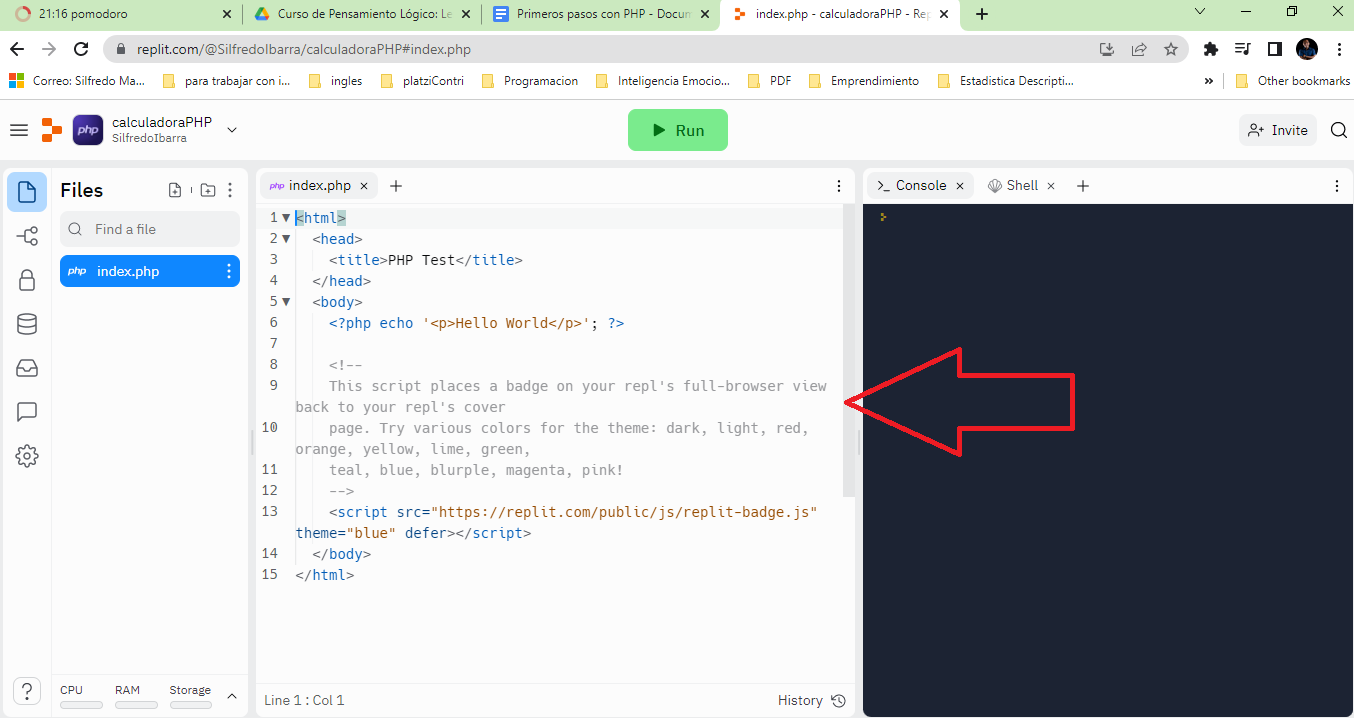Open History at the editor's bottom bar

810,700
